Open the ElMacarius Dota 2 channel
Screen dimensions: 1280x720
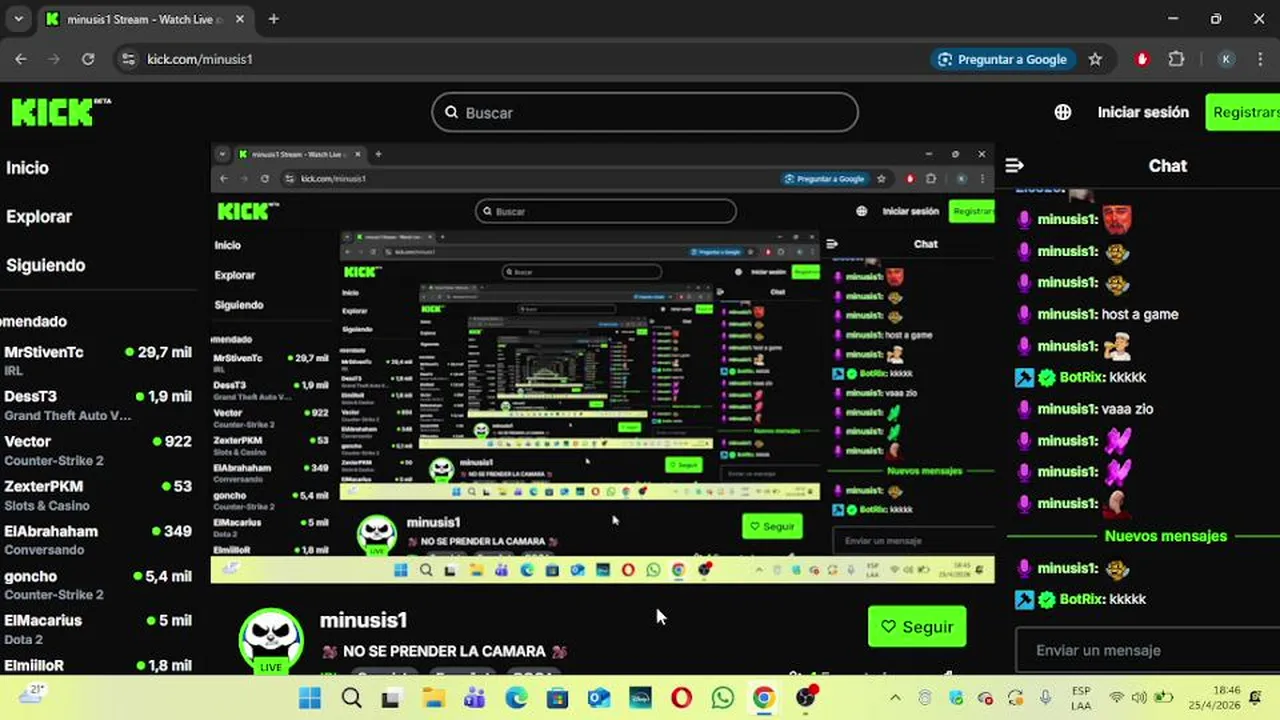pyautogui.click(x=98, y=629)
